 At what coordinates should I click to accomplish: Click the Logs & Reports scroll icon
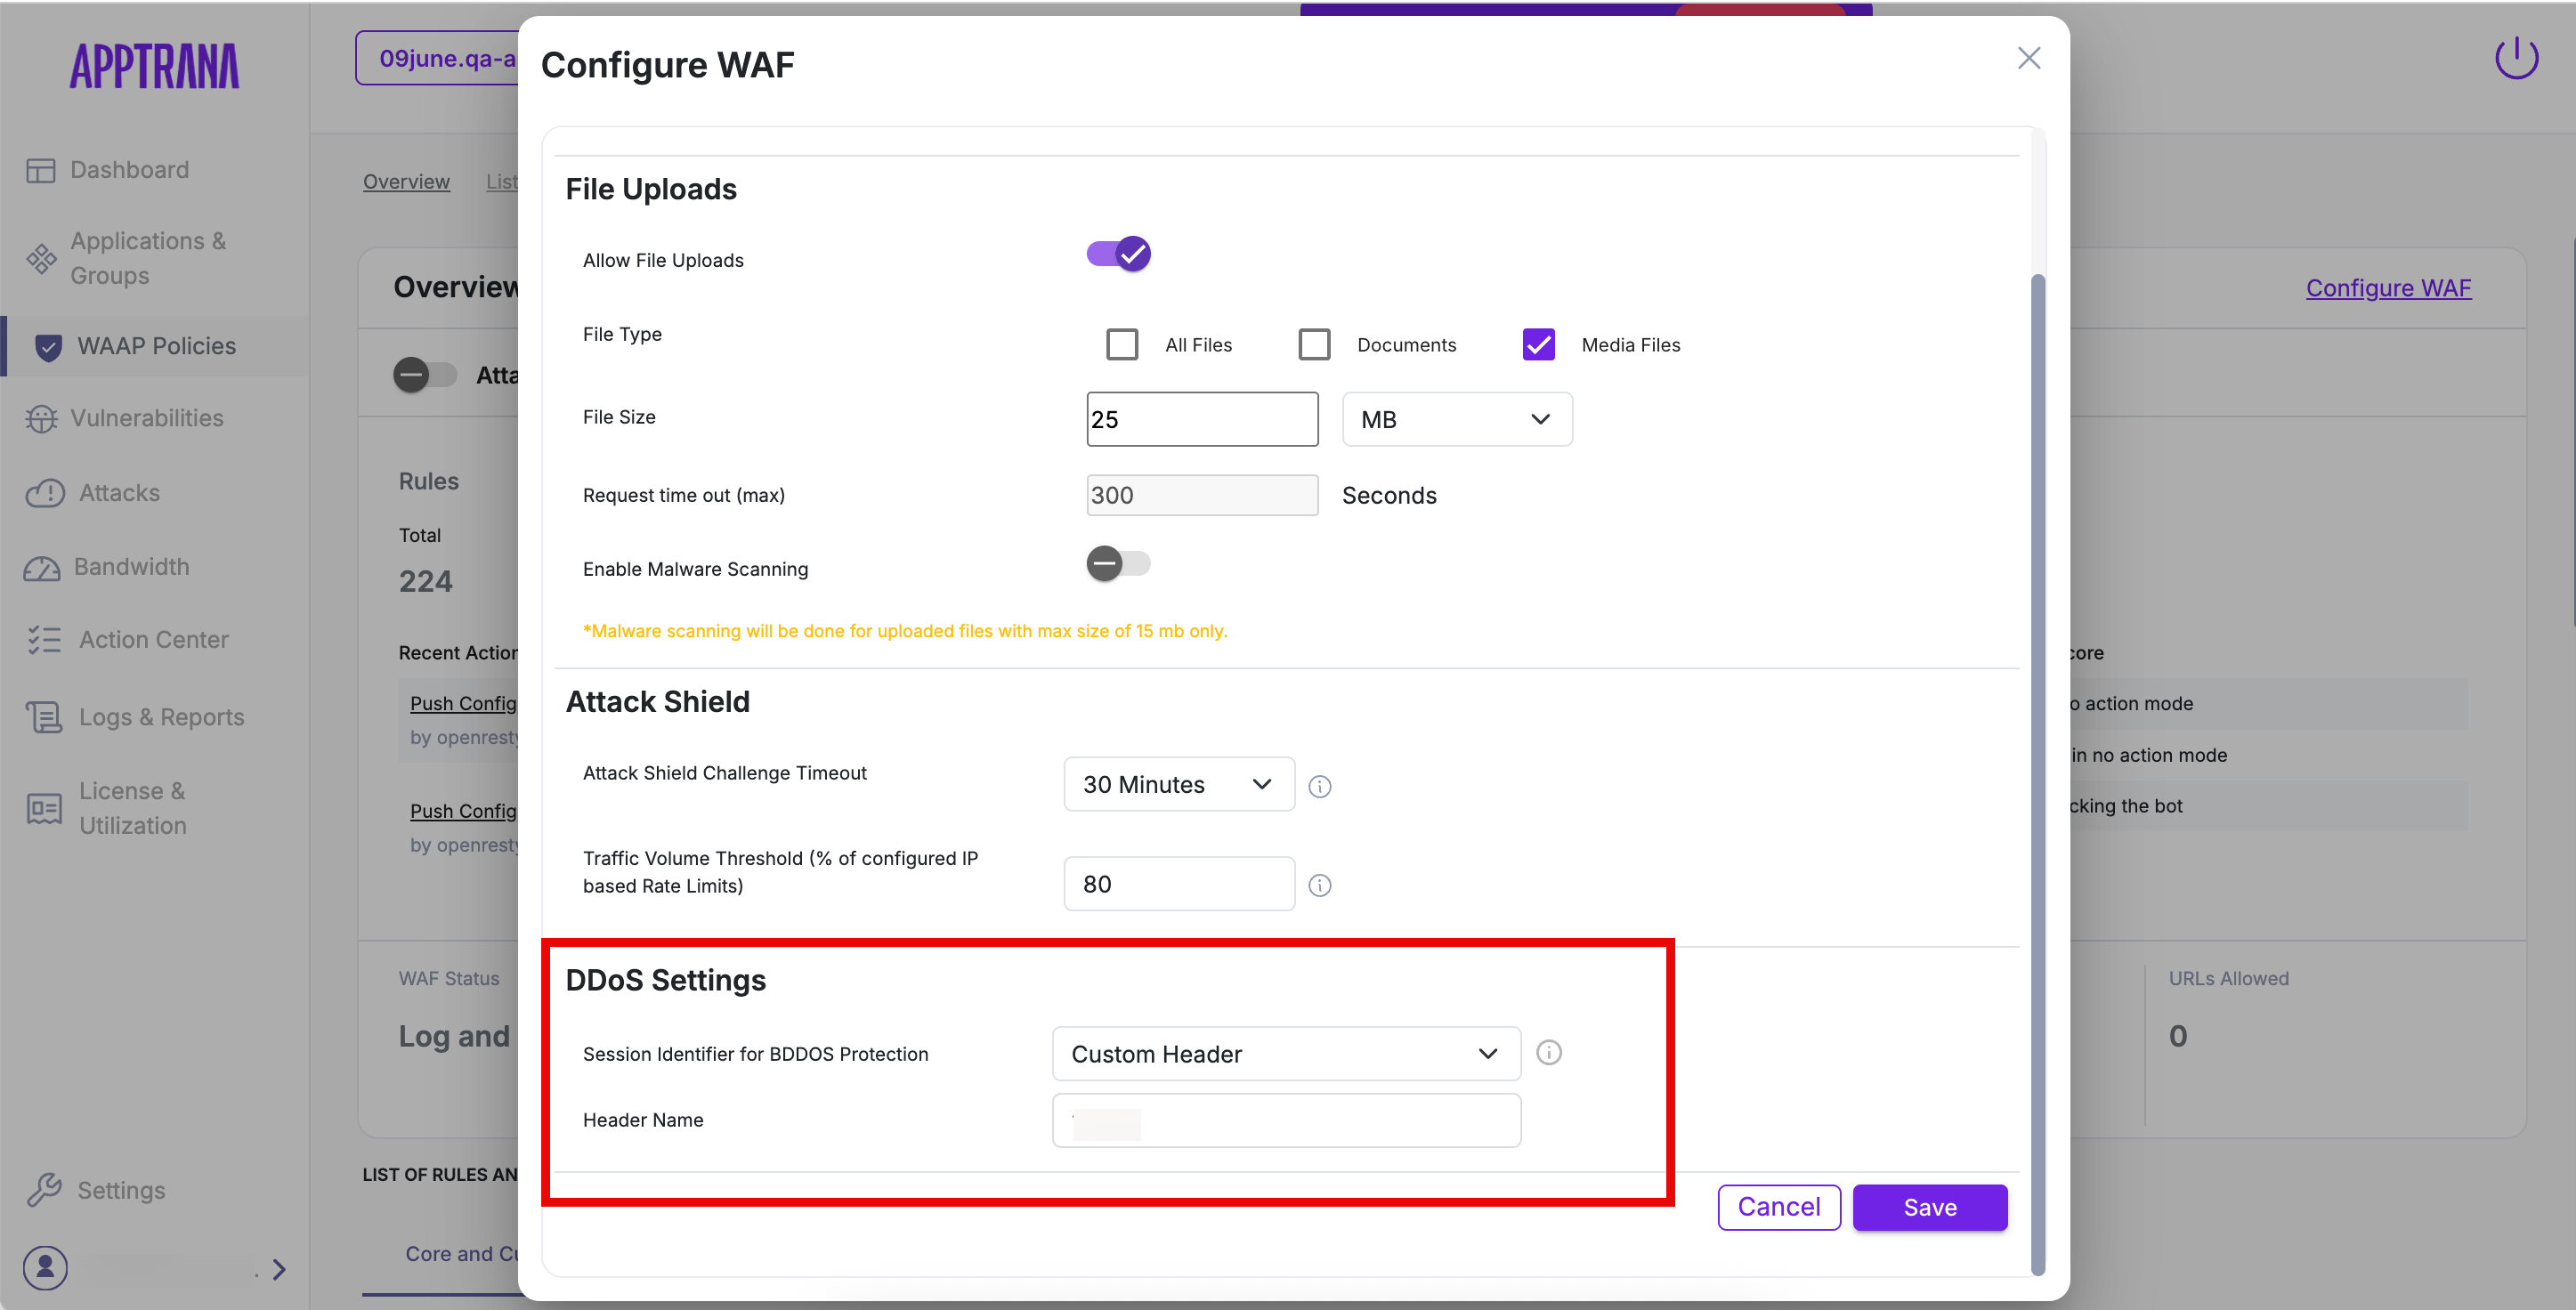pos(44,717)
